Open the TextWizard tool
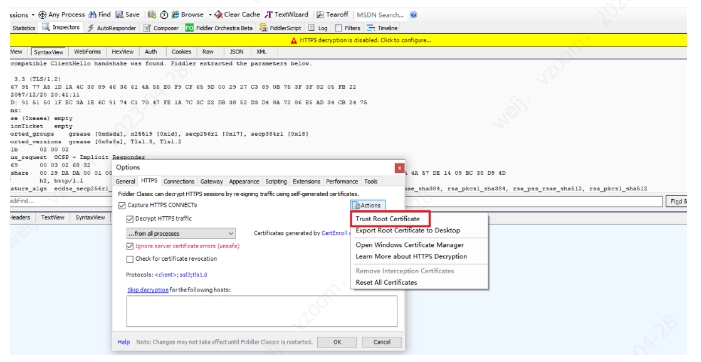 (x=287, y=15)
